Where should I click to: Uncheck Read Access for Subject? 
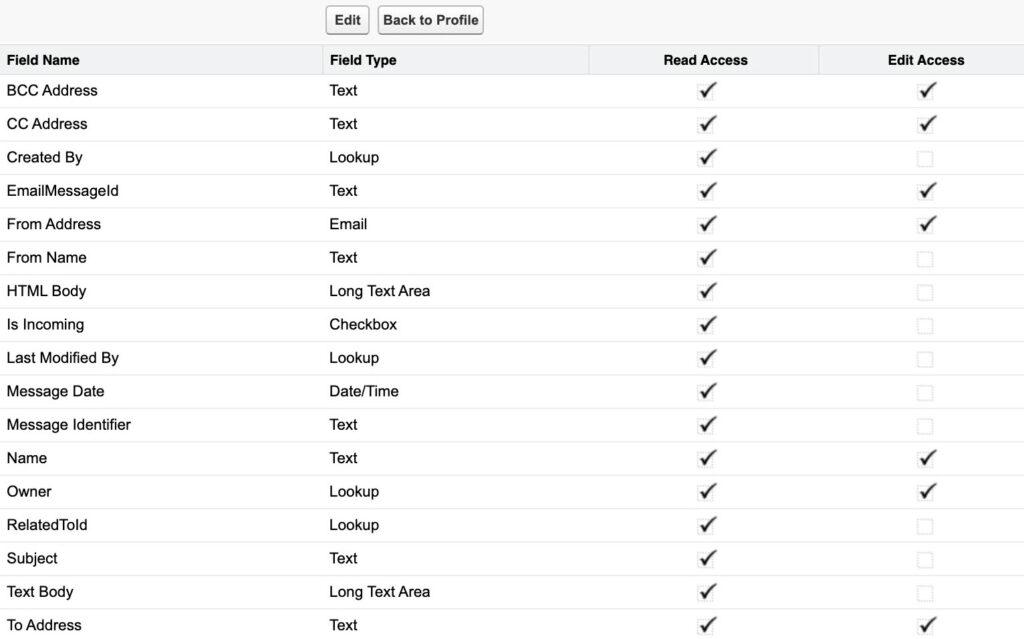[x=706, y=558]
